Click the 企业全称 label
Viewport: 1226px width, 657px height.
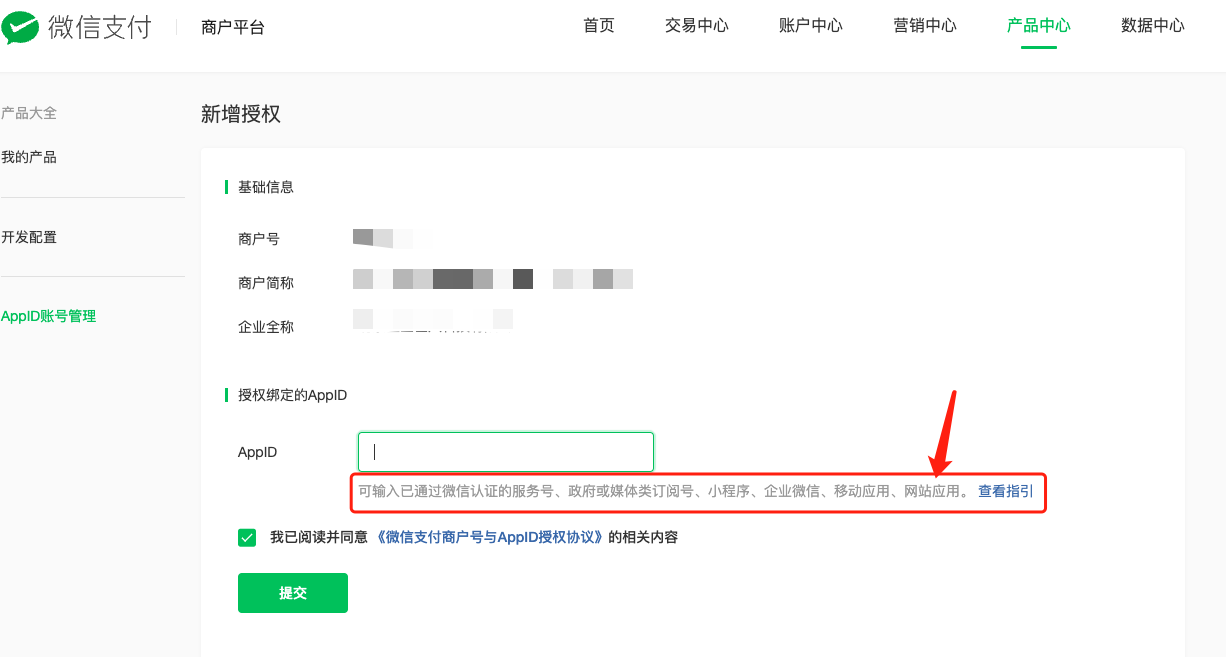pos(266,327)
